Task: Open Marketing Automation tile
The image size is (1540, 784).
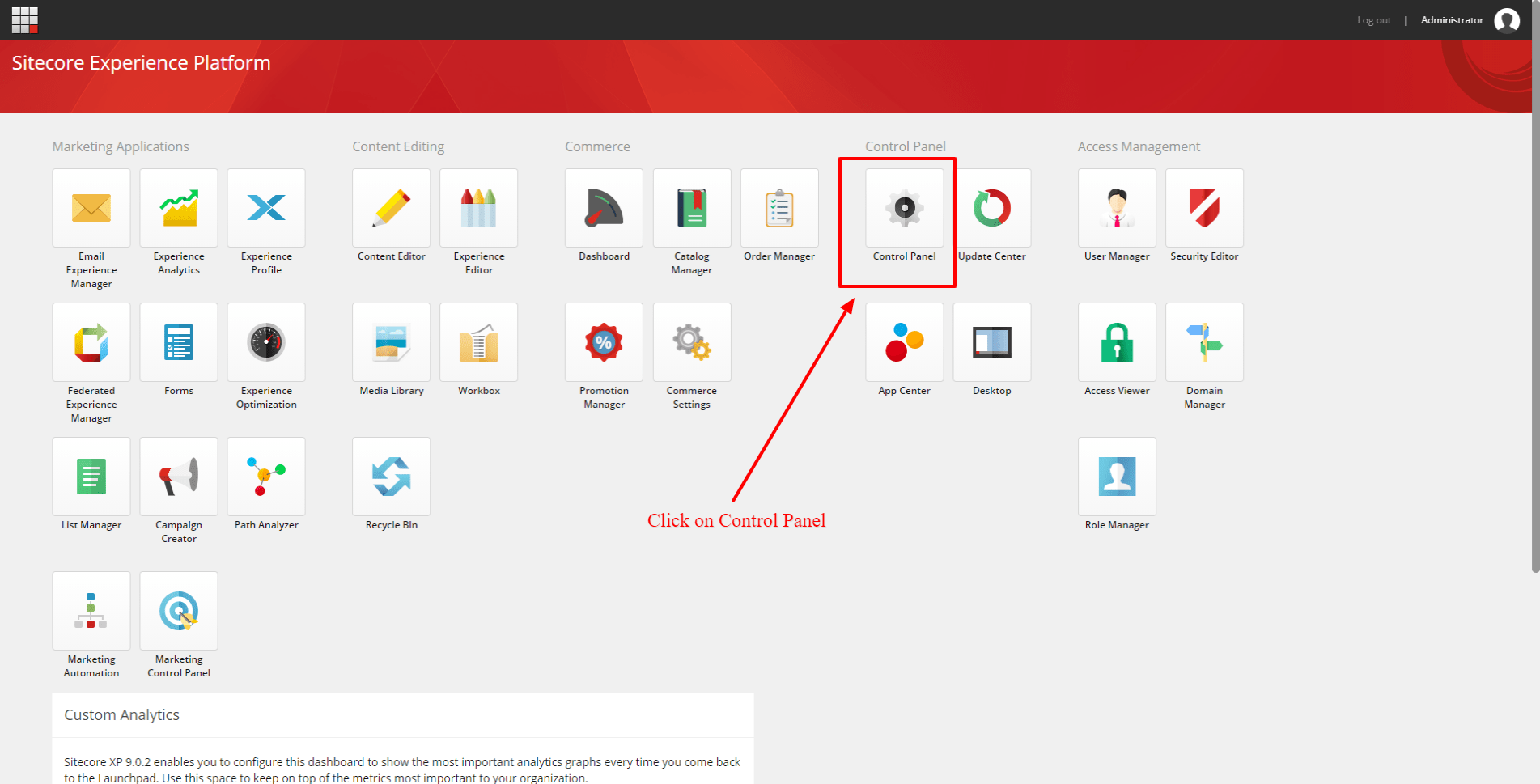Action: [91, 610]
